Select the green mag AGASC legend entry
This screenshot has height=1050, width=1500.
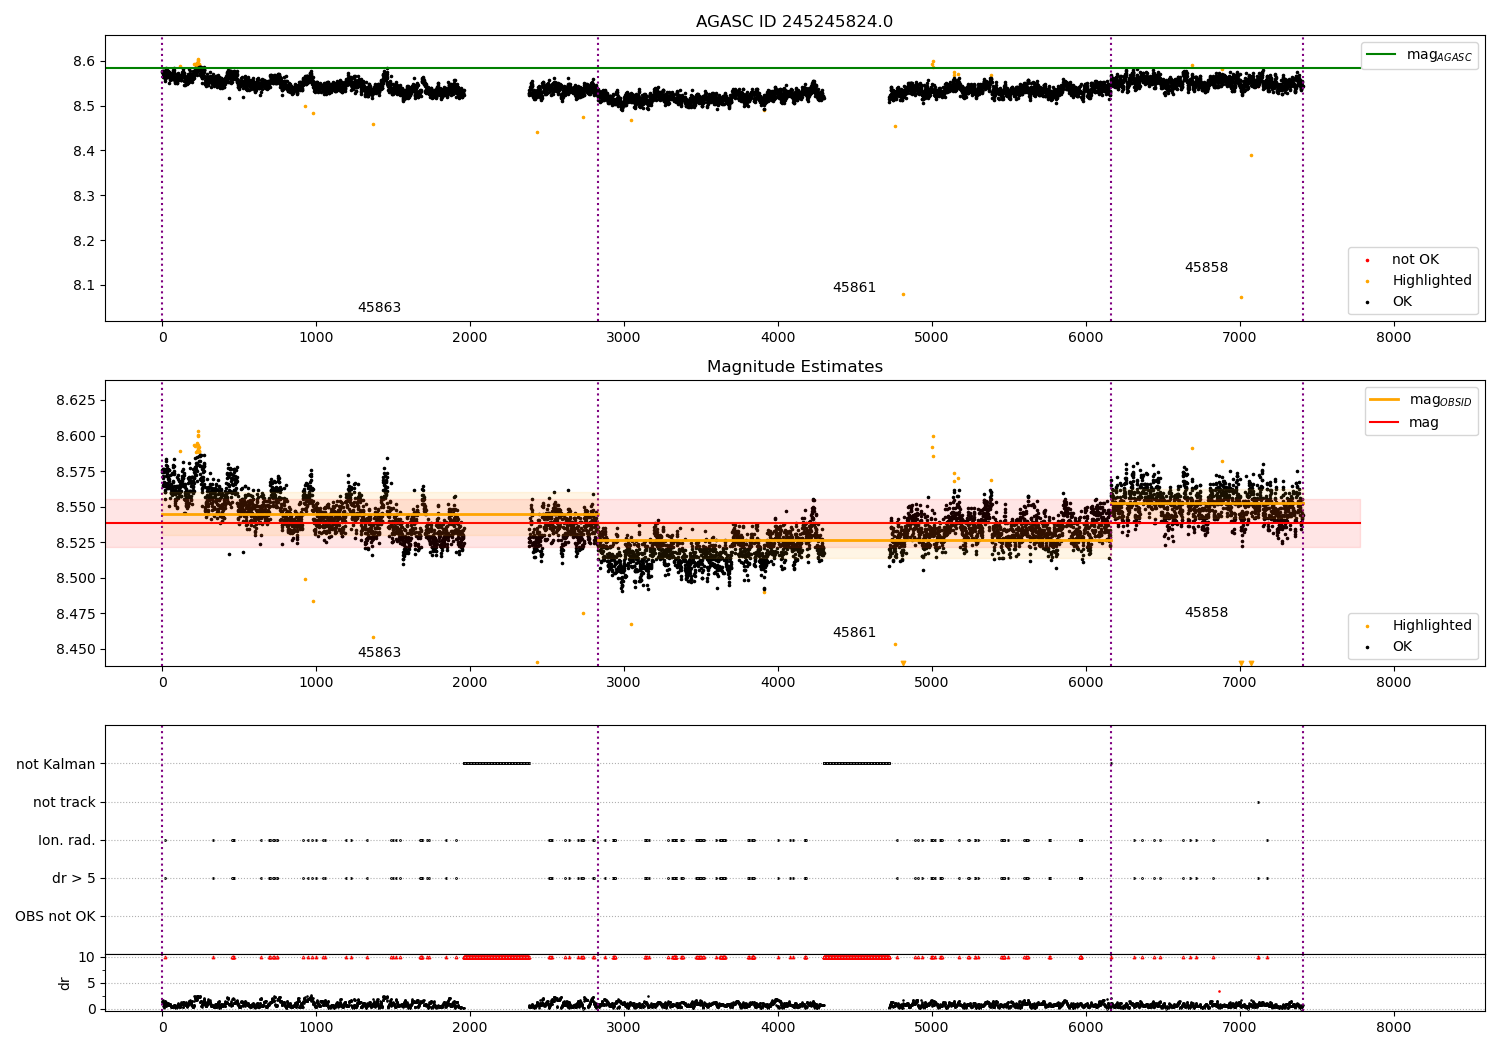[1419, 55]
